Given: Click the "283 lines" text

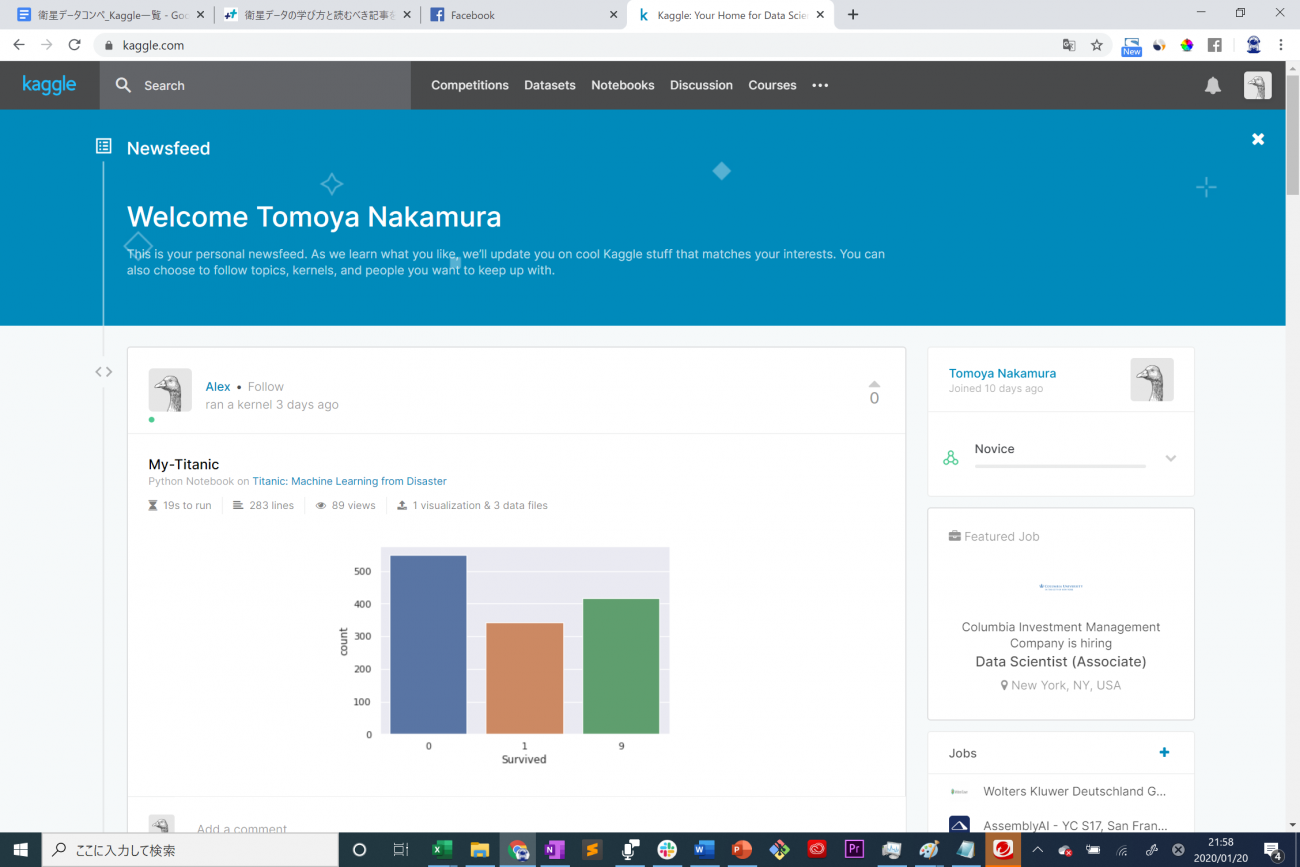Looking at the screenshot, I should [271, 506].
